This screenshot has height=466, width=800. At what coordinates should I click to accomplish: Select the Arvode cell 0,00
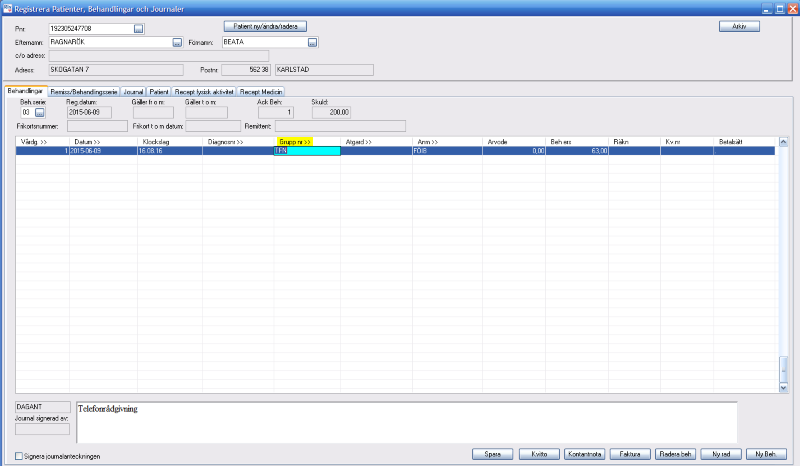point(514,151)
